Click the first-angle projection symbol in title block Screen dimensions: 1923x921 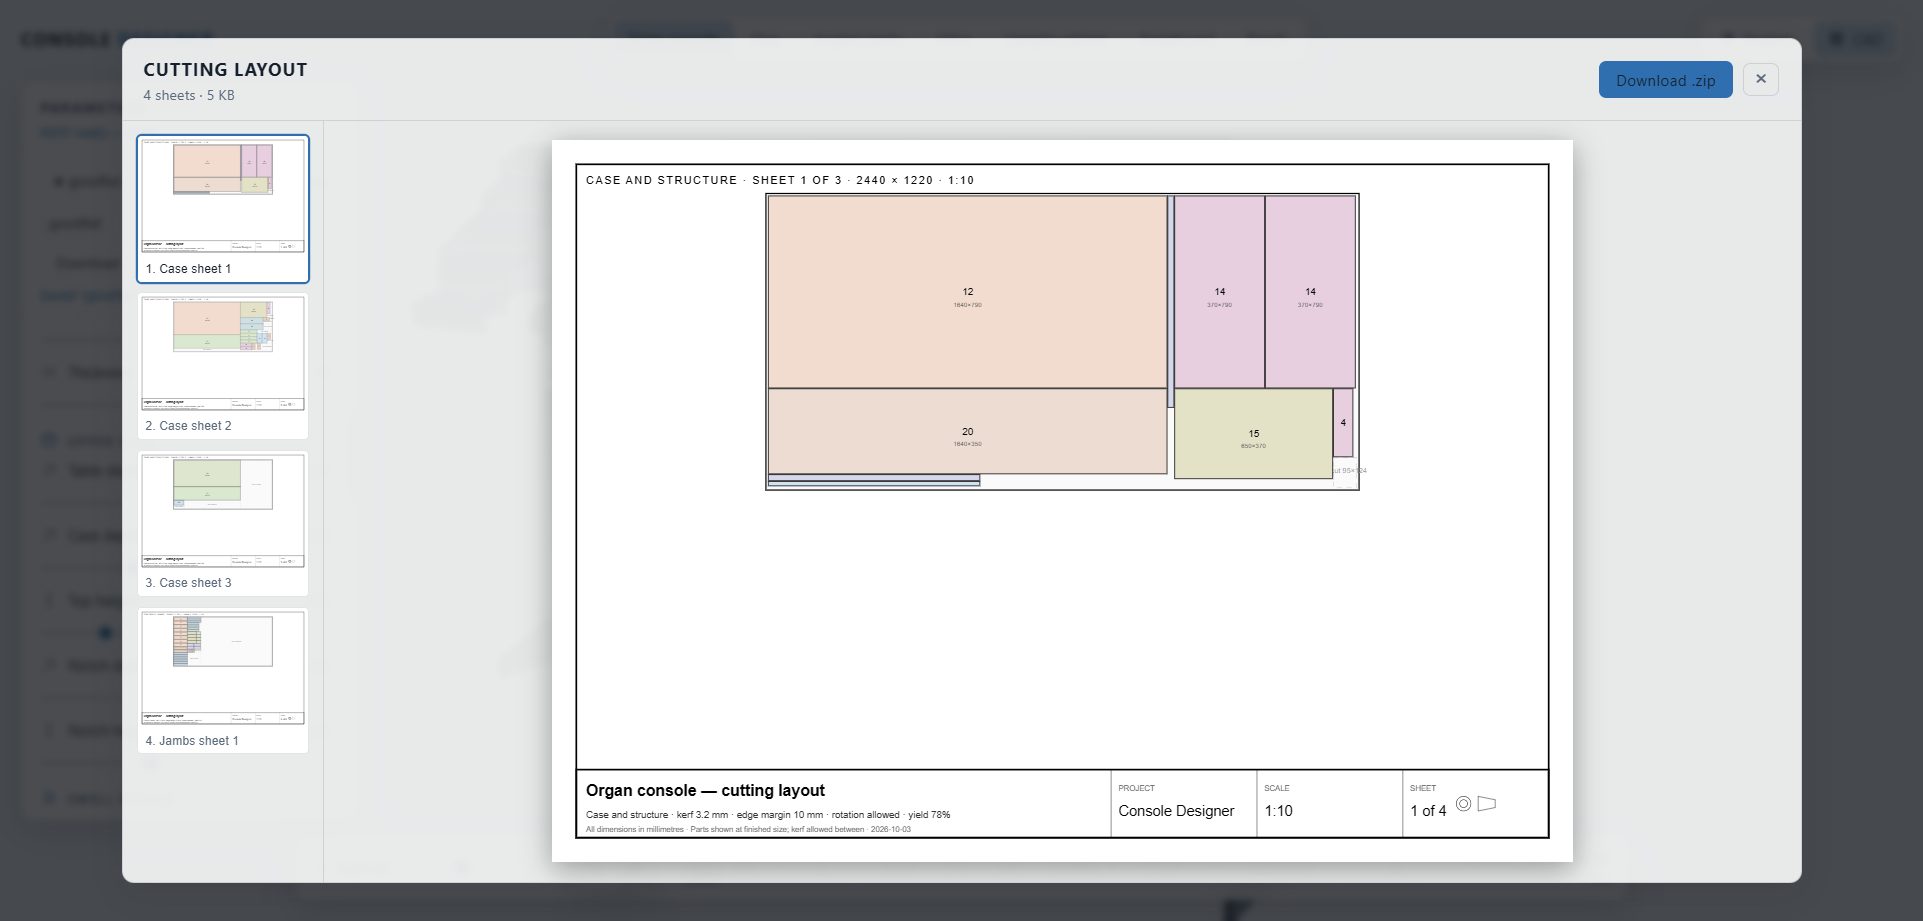coord(1476,804)
